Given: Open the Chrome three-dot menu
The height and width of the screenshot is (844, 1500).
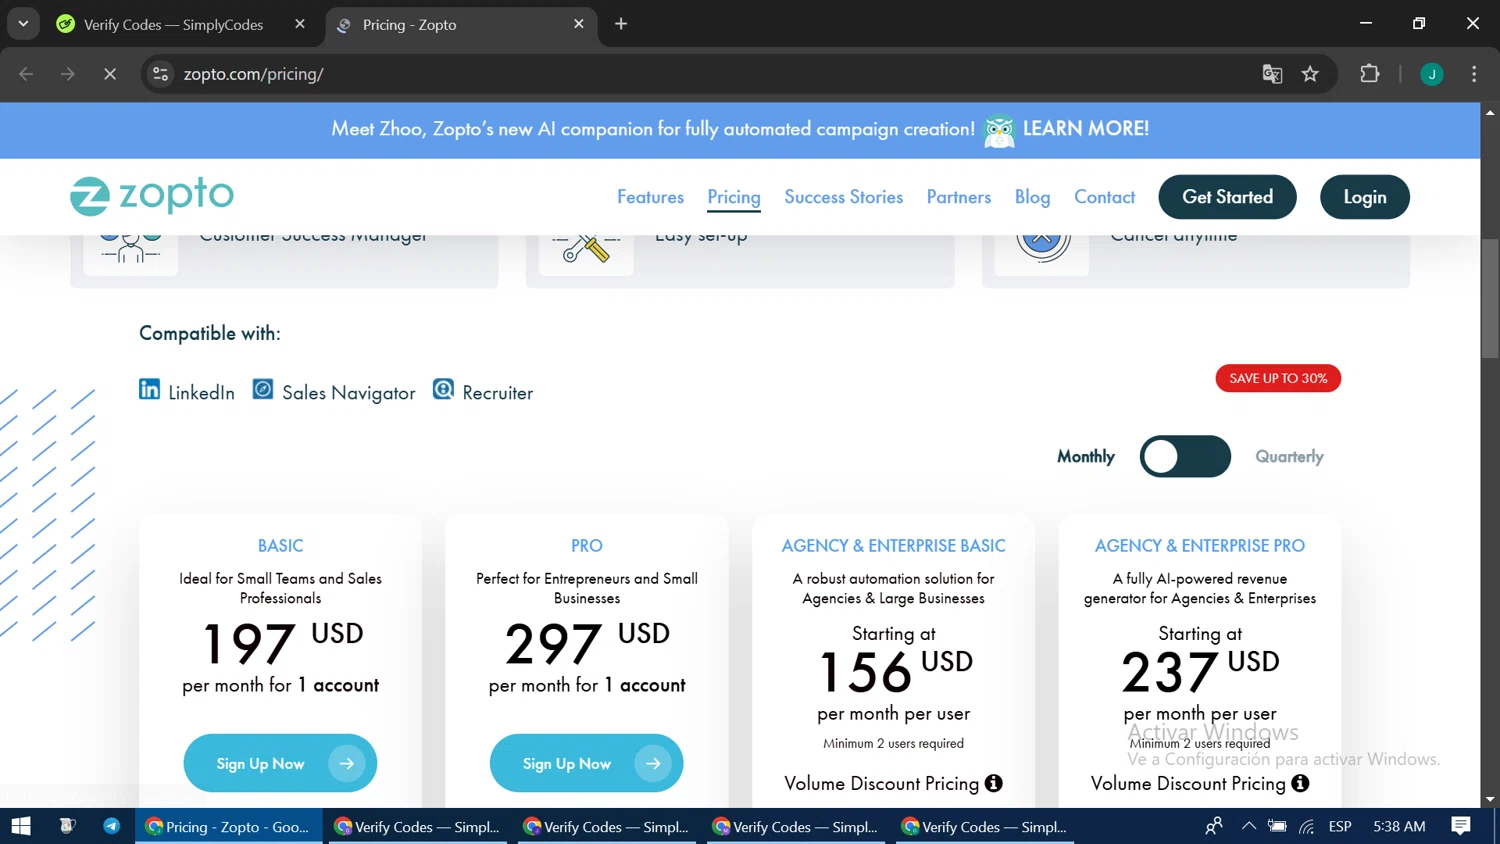Looking at the screenshot, I should (1474, 74).
